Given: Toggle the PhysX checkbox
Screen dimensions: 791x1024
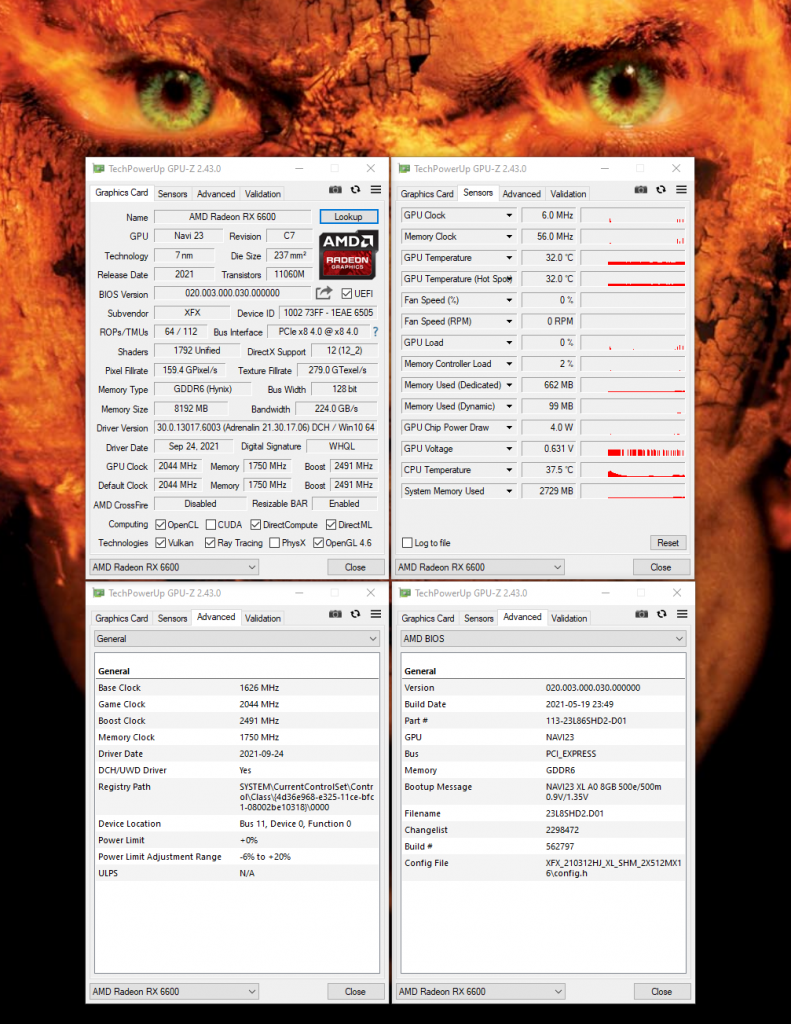Looking at the screenshot, I should (275, 543).
